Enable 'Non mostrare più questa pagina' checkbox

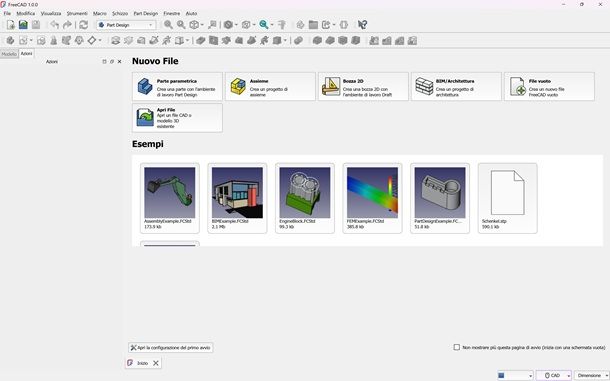457,347
